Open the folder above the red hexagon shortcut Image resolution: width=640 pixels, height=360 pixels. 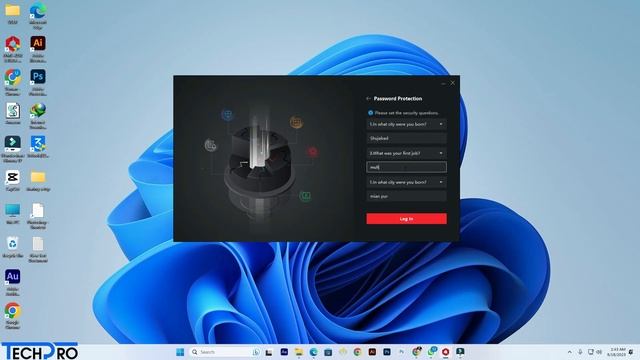pos(13,13)
